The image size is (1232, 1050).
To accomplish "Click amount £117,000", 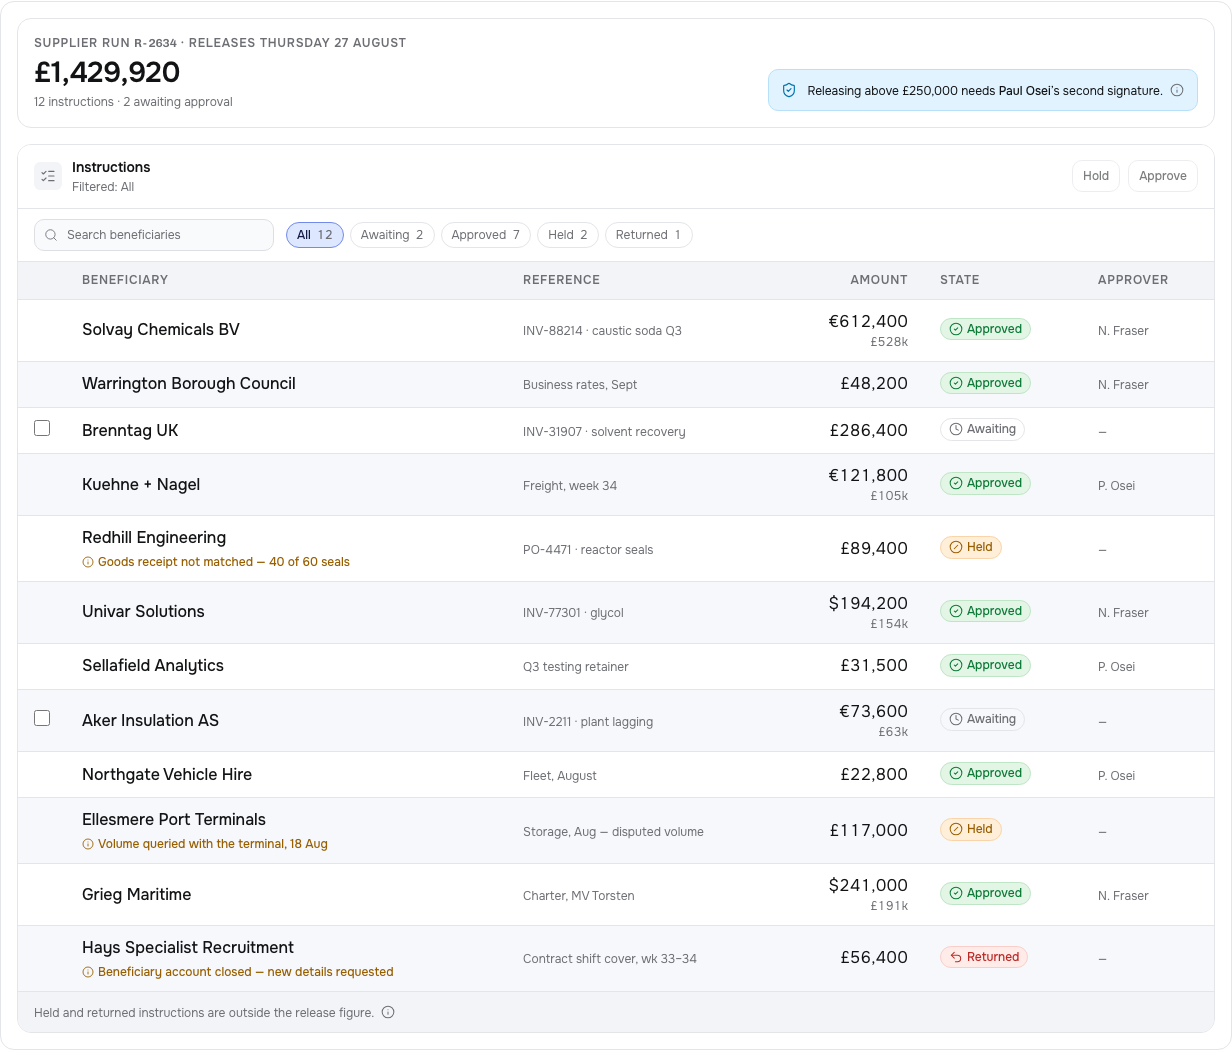I will pyautogui.click(x=869, y=831).
